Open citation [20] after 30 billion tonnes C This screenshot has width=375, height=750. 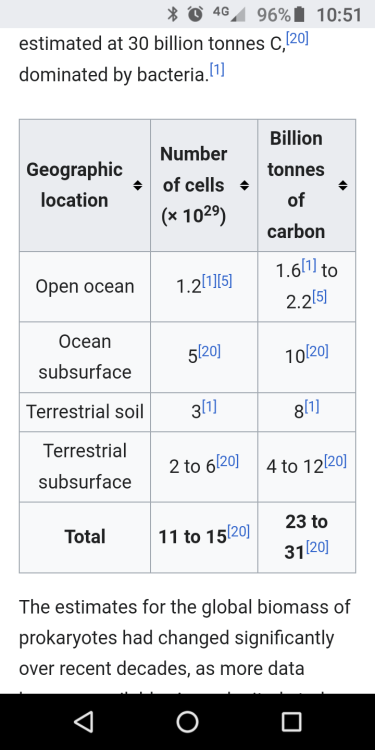tap(298, 39)
